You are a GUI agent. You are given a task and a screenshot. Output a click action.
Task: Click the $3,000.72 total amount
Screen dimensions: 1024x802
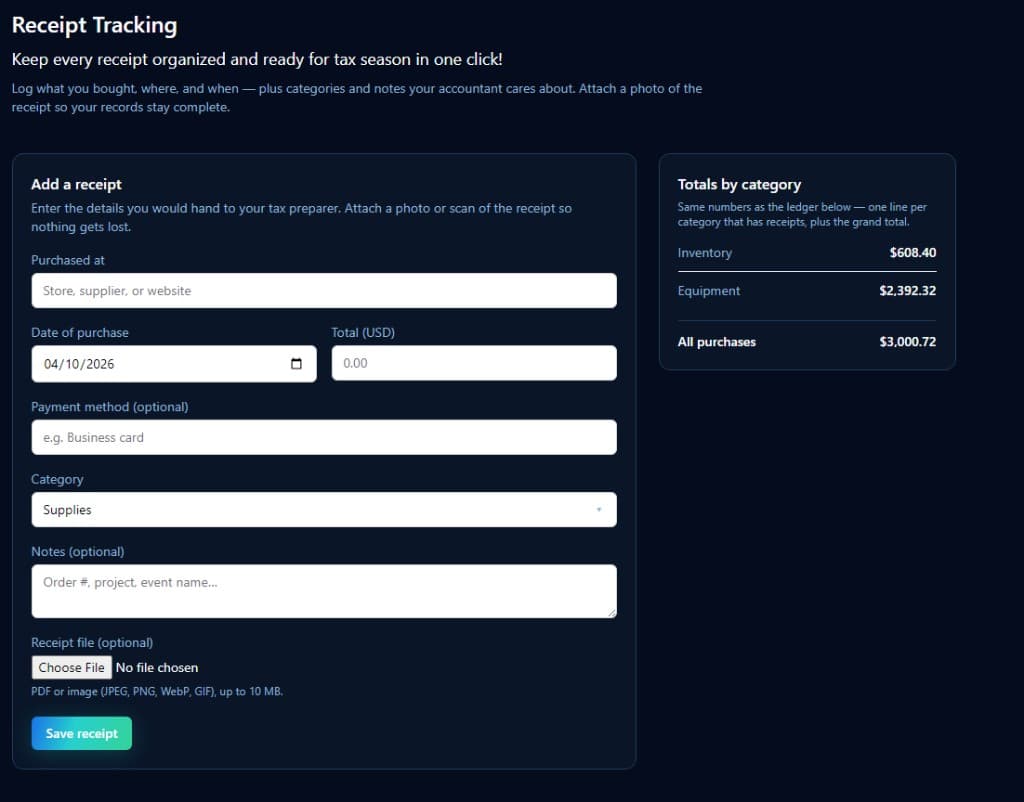905,341
